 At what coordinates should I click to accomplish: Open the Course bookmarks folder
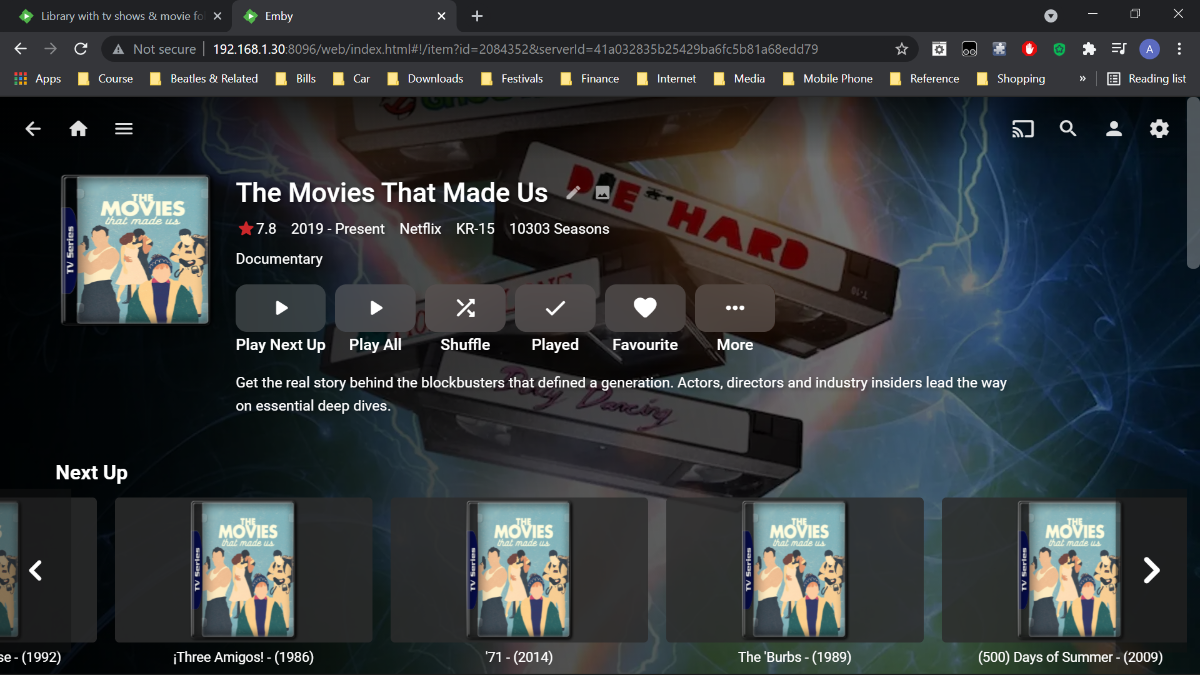105,79
